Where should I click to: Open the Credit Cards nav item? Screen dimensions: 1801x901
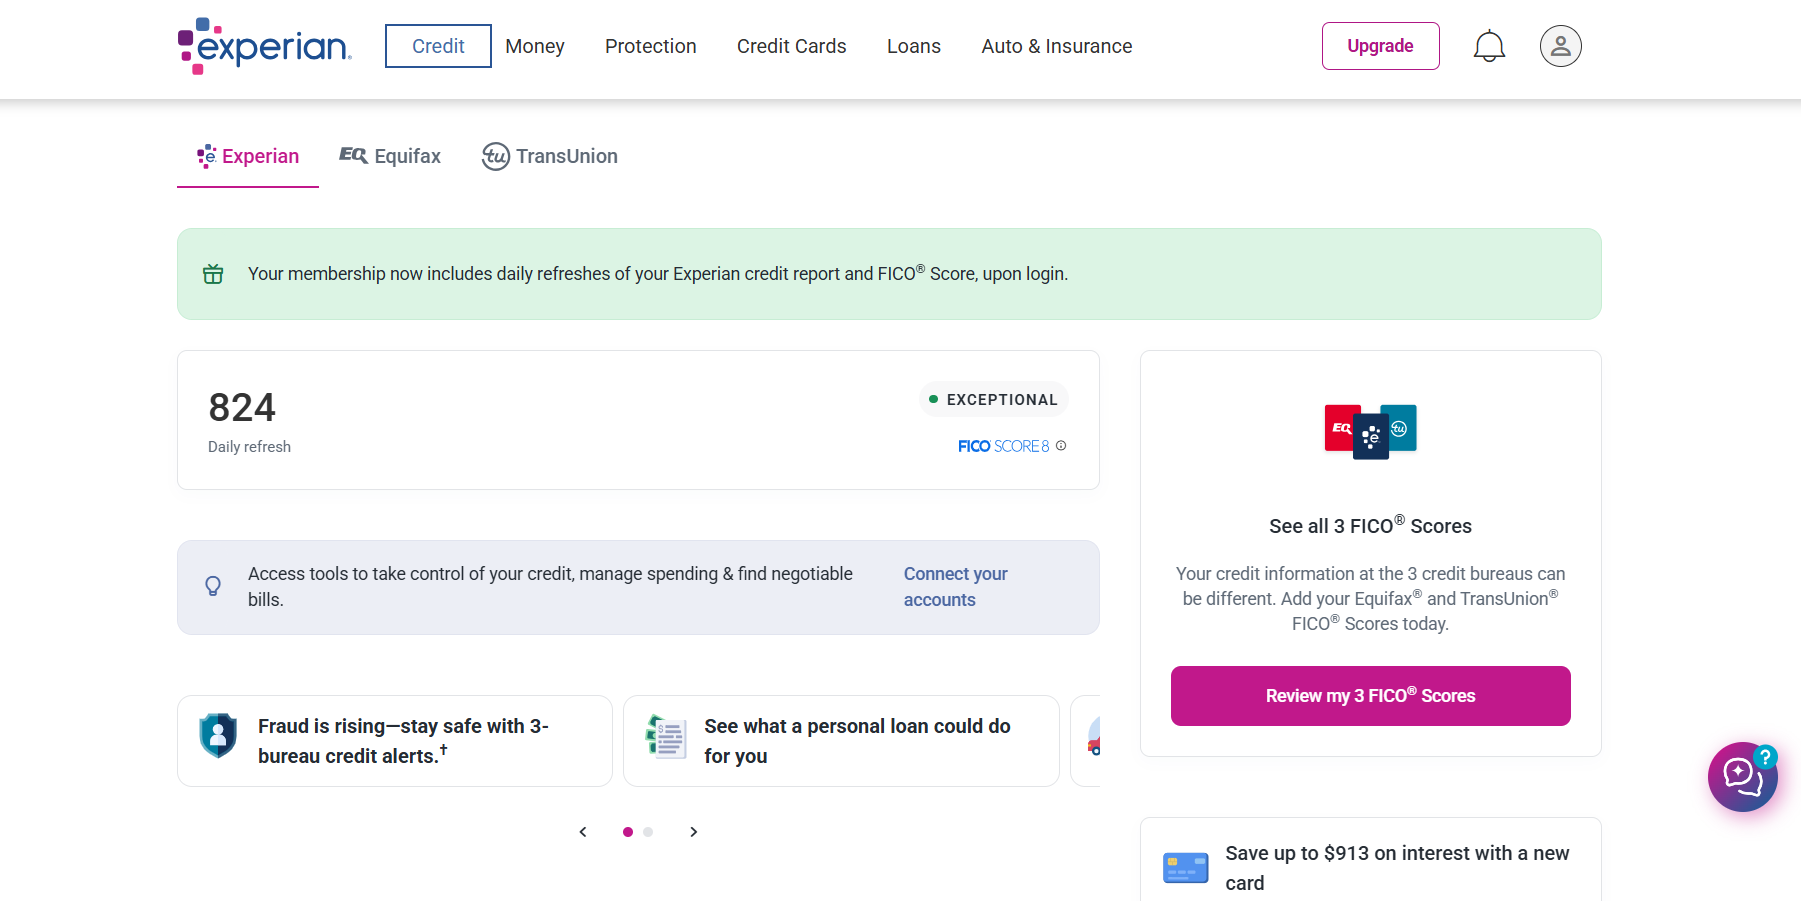click(792, 46)
